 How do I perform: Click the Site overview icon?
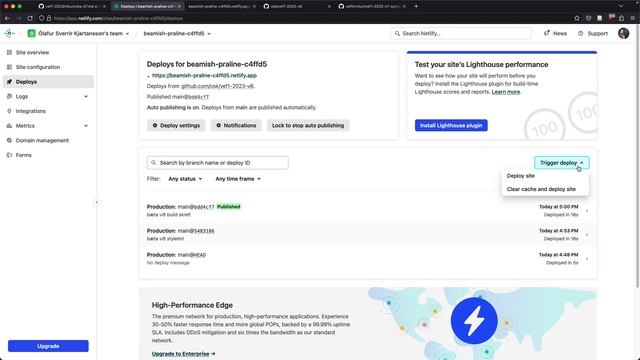click(x=9, y=52)
